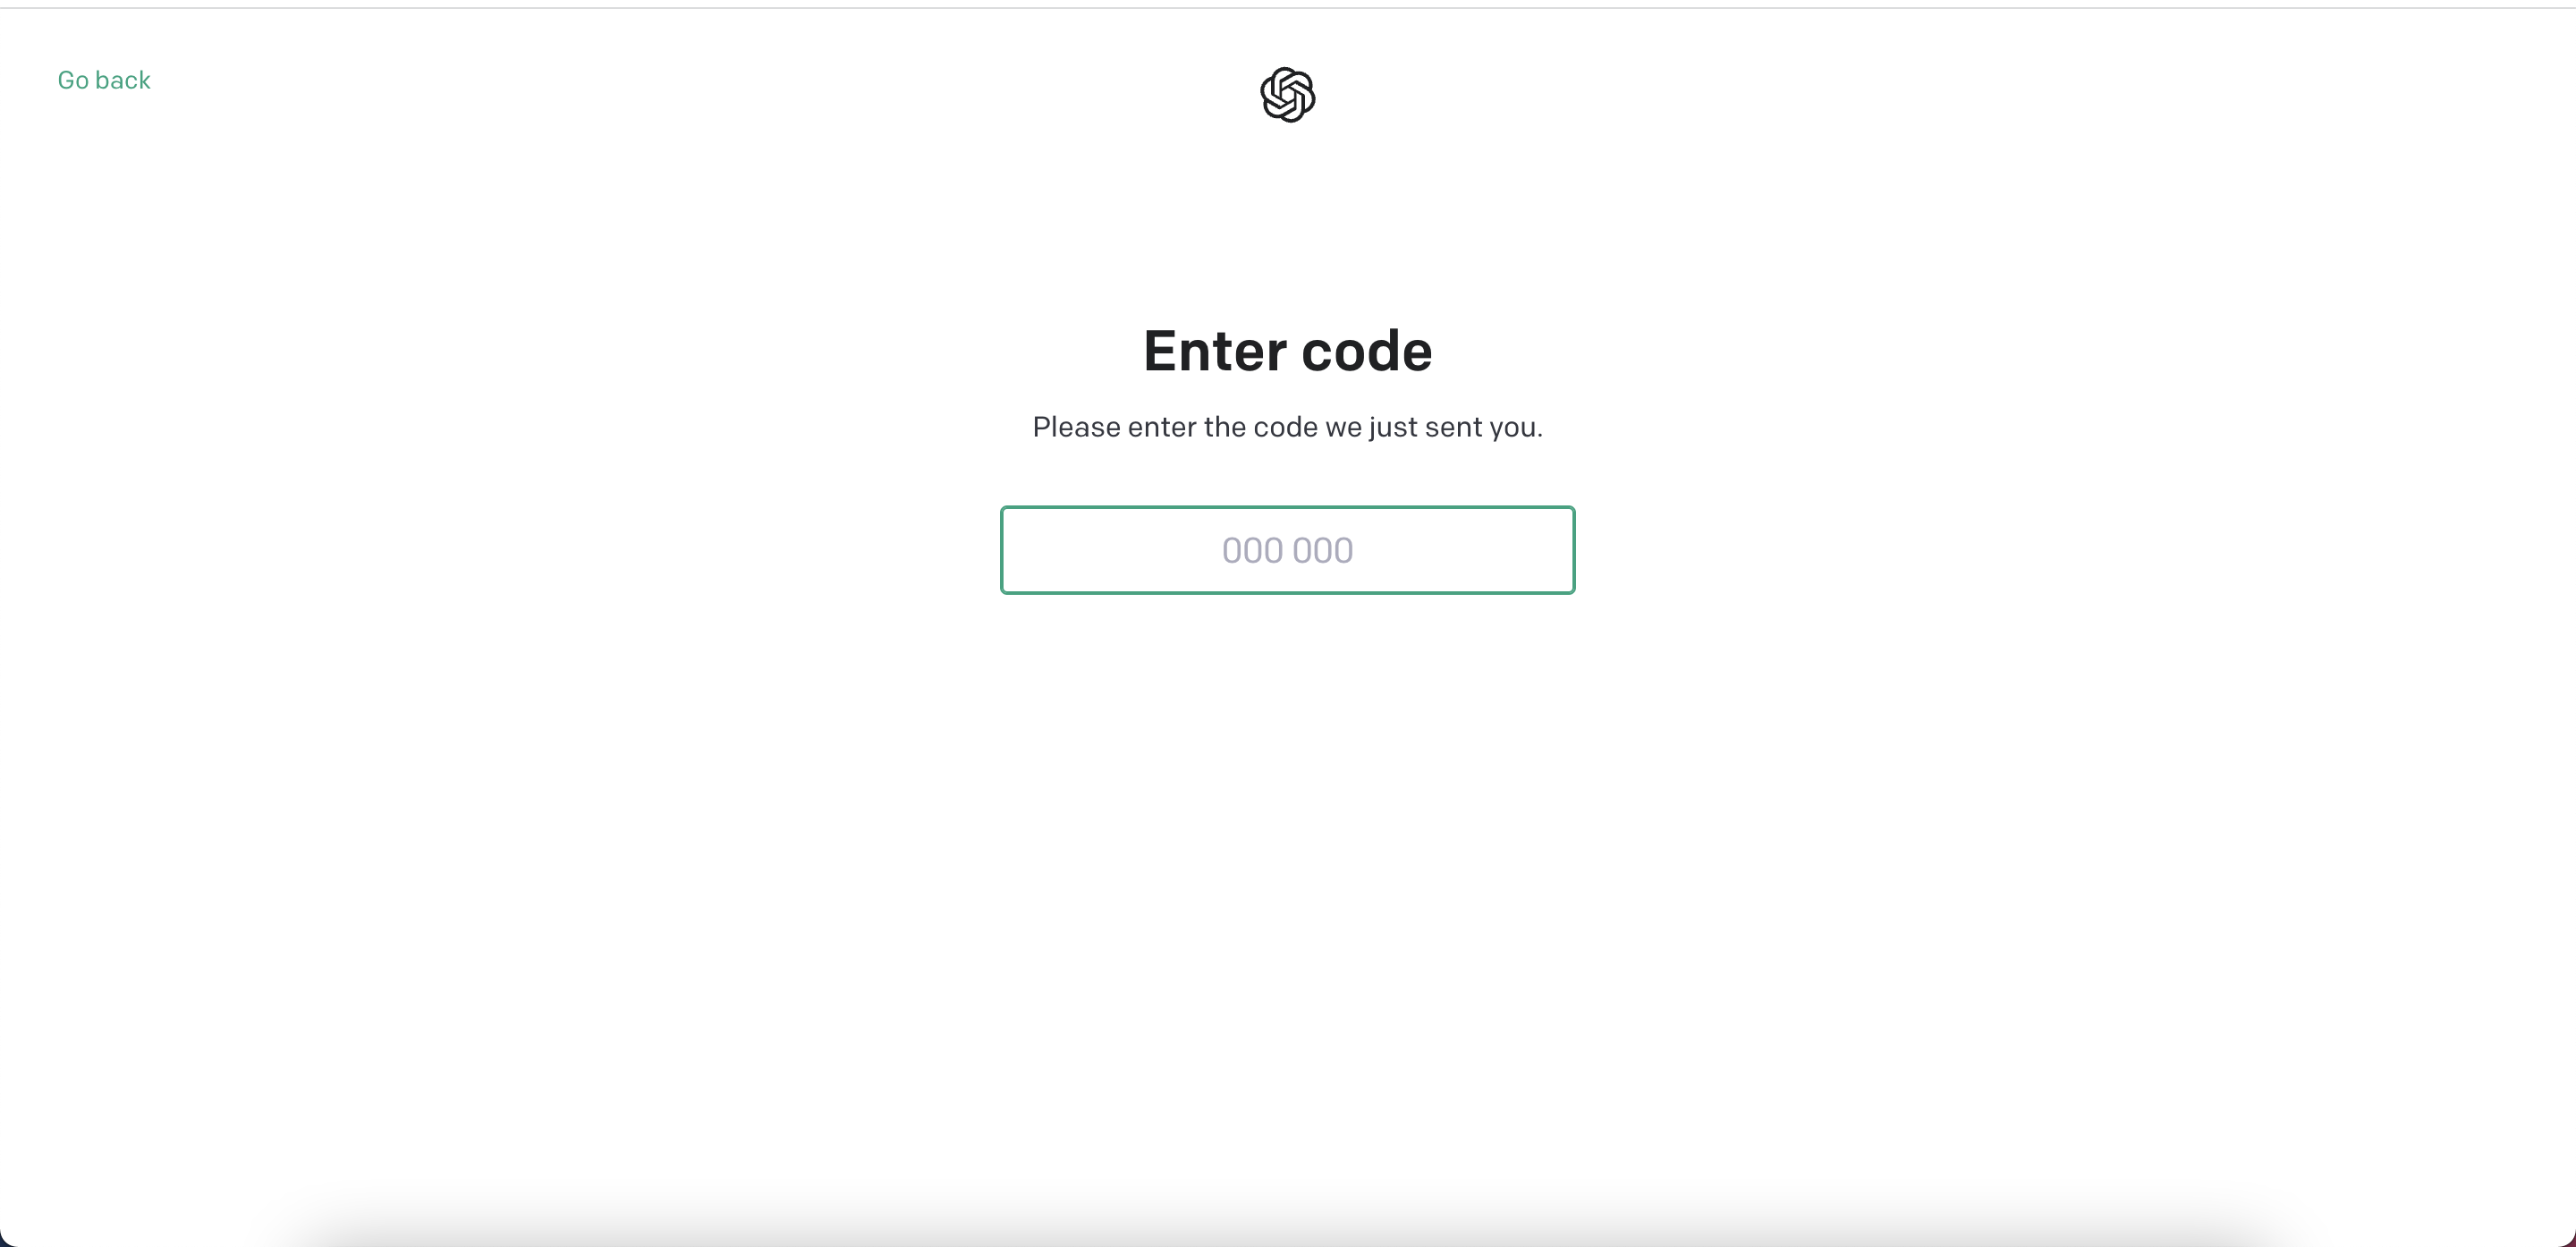Click the "Go" word in Go back
This screenshot has width=2576, height=1247.
click(73, 80)
